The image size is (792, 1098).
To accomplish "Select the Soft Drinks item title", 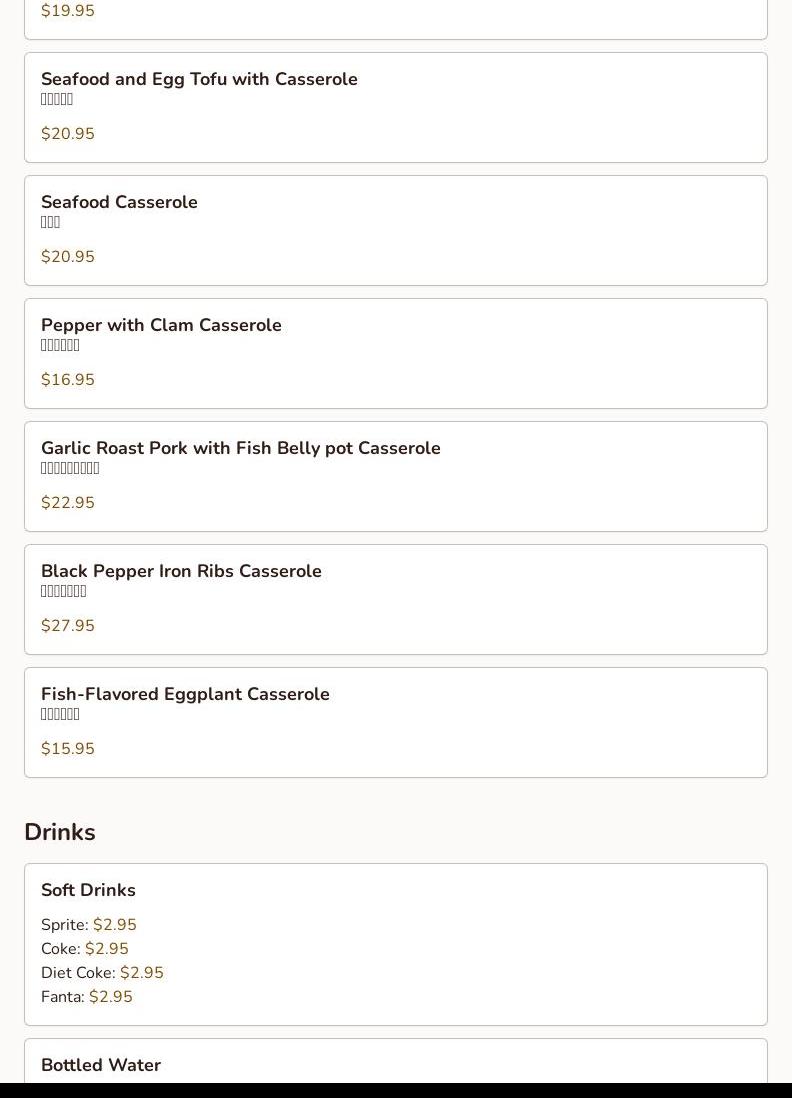I will coord(88,890).
